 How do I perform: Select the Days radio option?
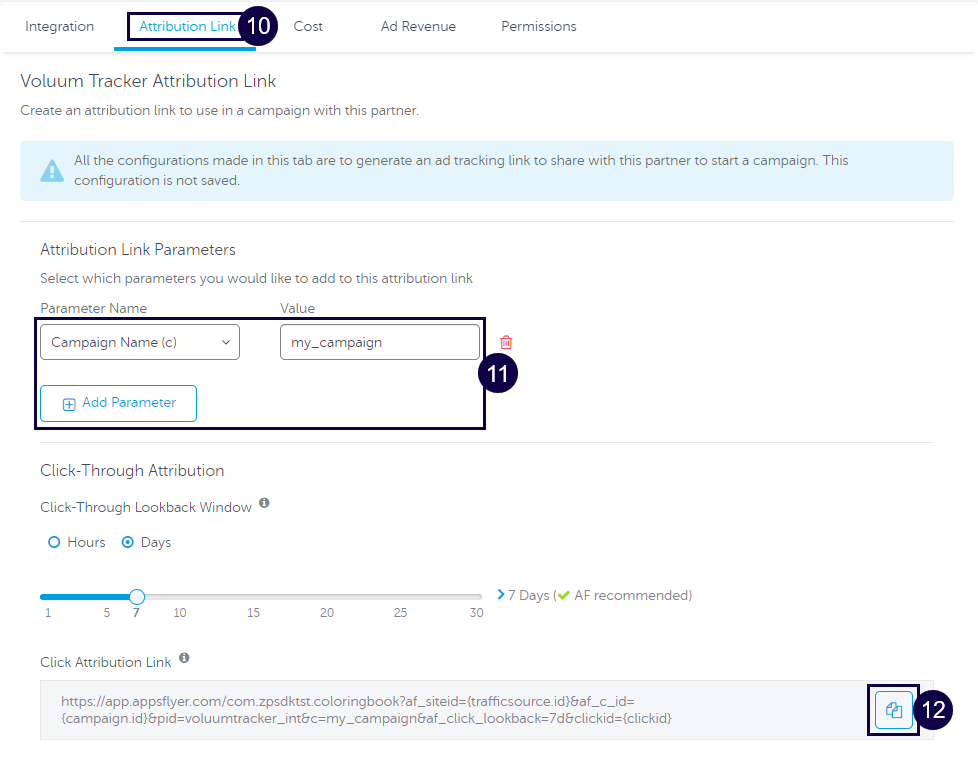coord(128,542)
